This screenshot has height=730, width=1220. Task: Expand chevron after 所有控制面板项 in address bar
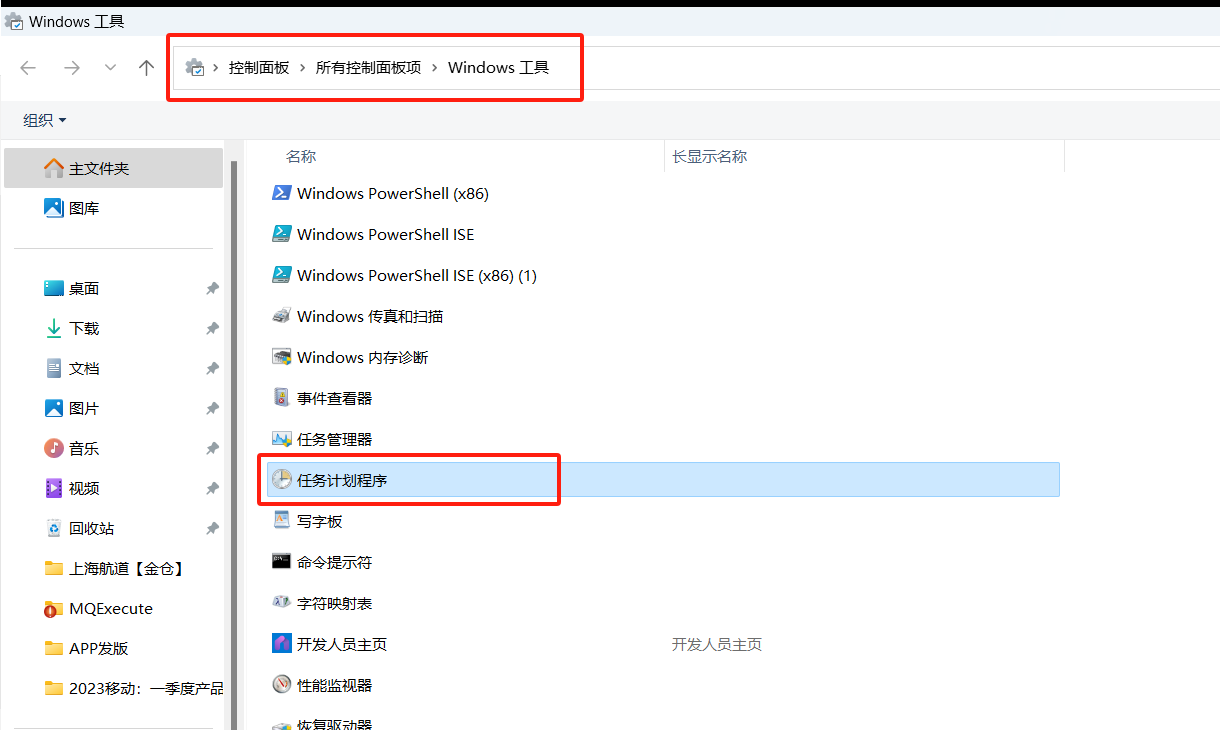coord(434,67)
